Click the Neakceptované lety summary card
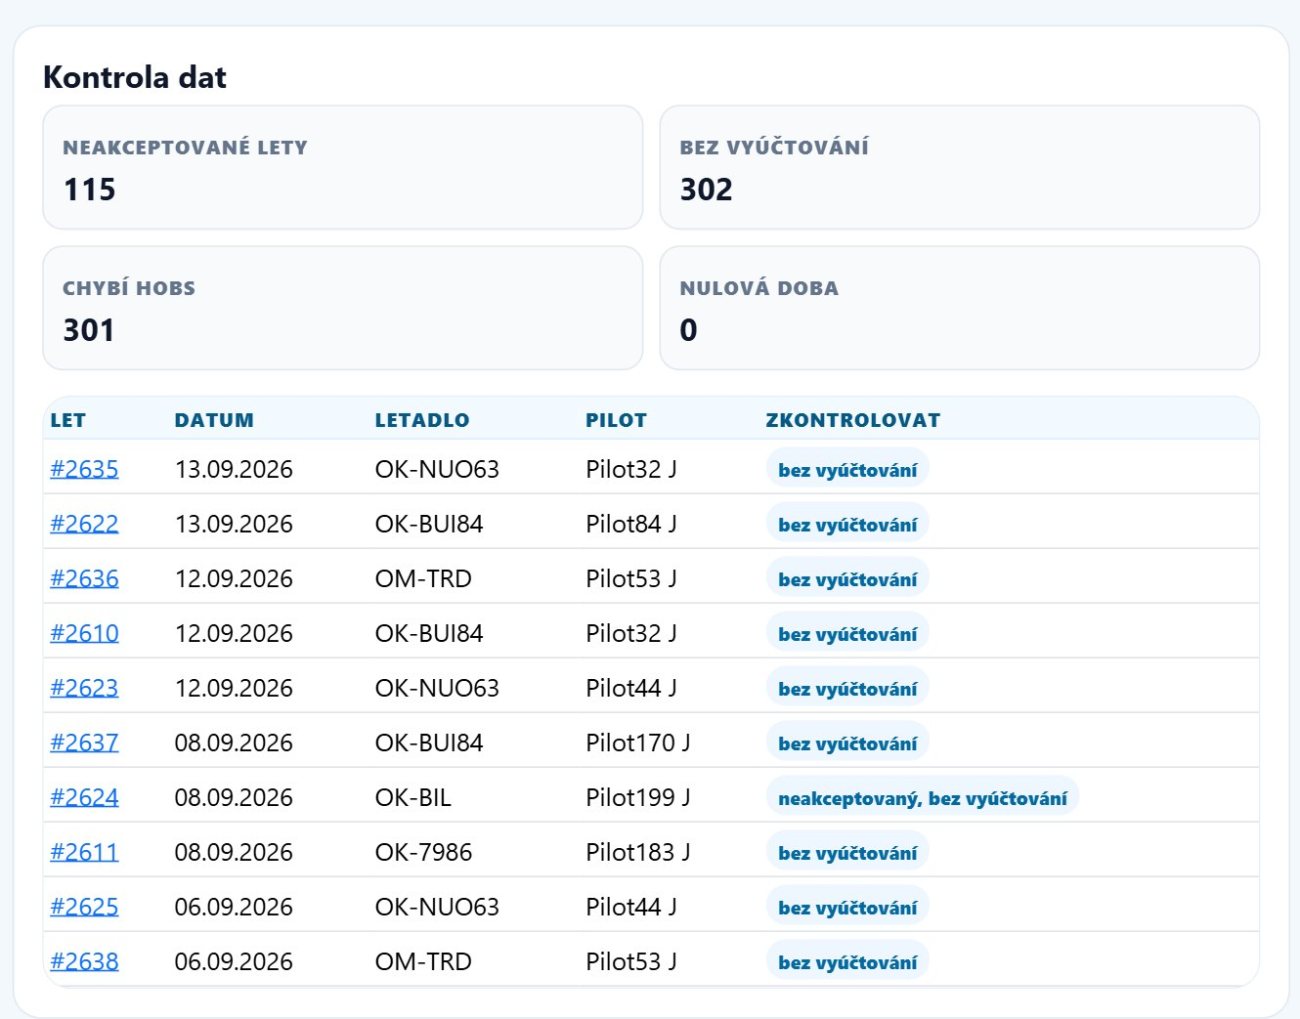The height and width of the screenshot is (1019, 1300). pyautogui.click(x=342, y=168)
